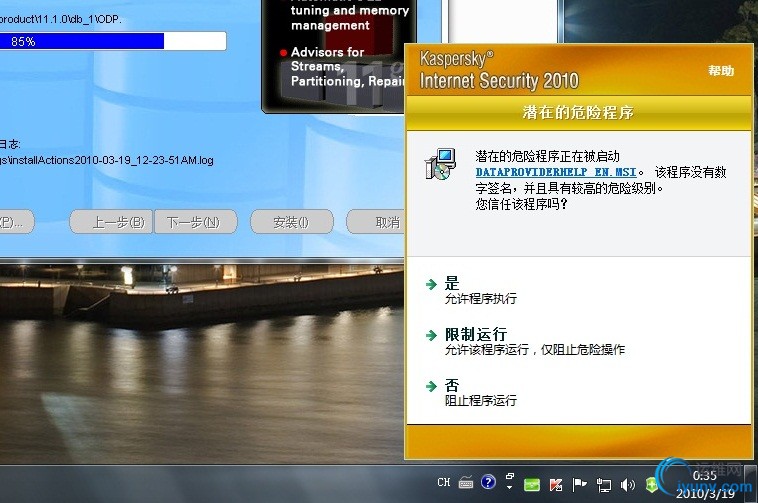Image resolution: width=758 pixels, height=503 pixels.
Task: Click the 允许程序执行 description text
Action: 481,299
